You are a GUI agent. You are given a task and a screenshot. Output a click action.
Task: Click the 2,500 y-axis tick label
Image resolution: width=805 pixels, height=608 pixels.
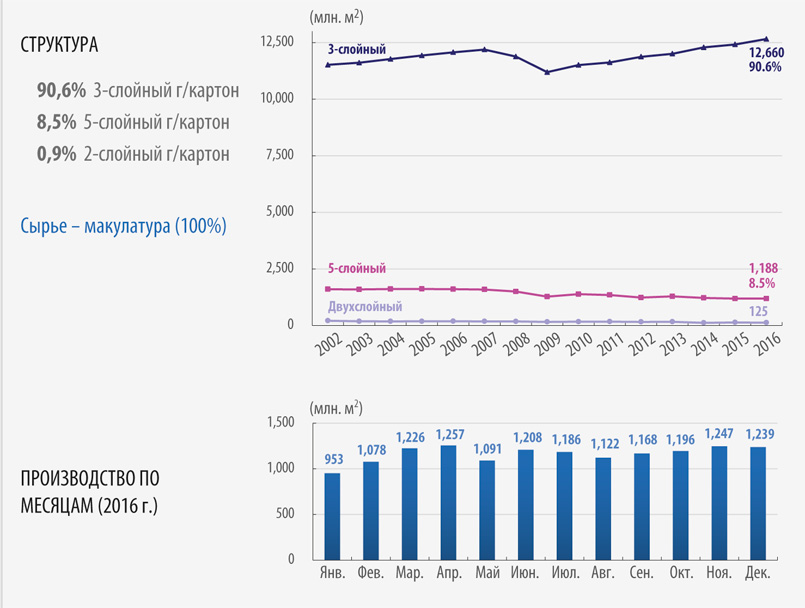[280, 268]
